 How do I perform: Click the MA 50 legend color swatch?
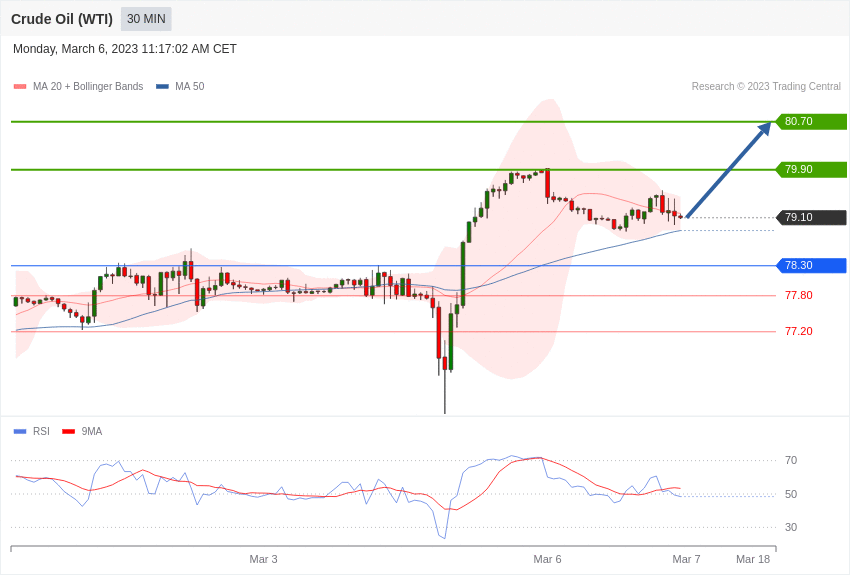(x=163, y=87)
